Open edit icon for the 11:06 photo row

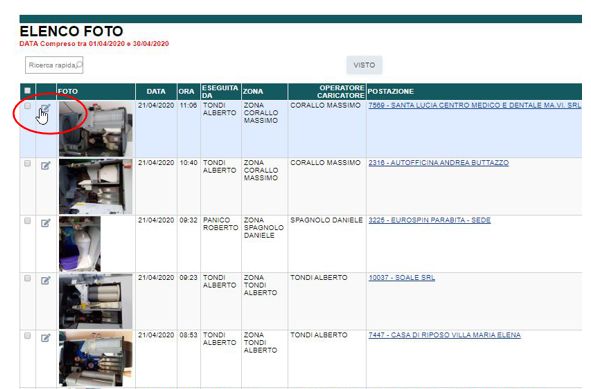click(x=45, y=109)
